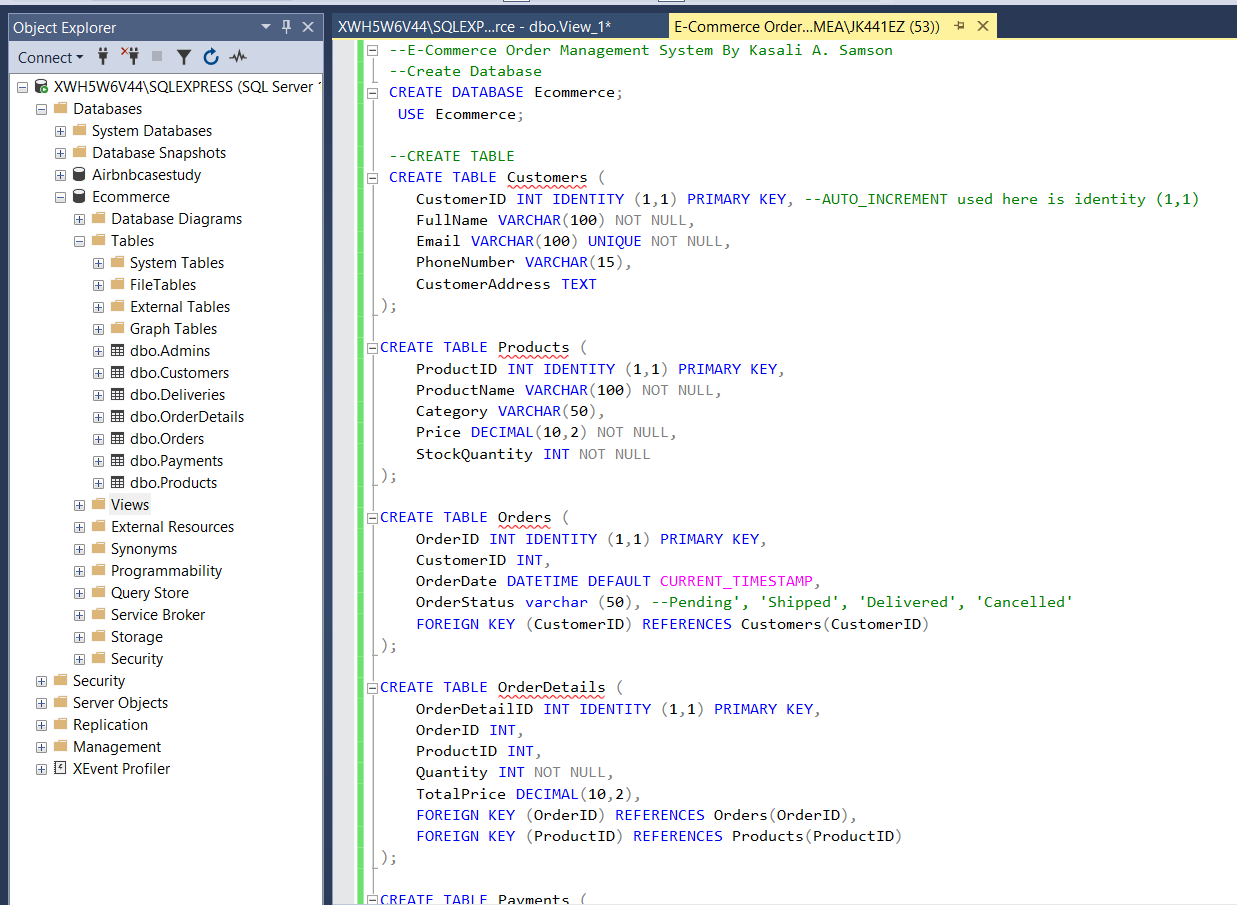This screenshot has width=1237, height=905.
Task: Pin the E-Commerce Order query tab
Action: (960, 27)
